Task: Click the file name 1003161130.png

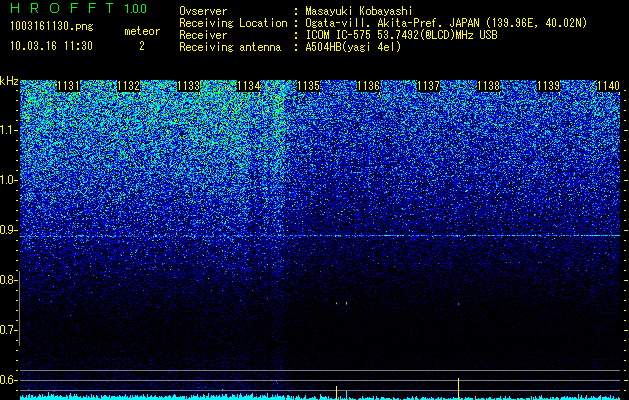Action: [52, 27]
